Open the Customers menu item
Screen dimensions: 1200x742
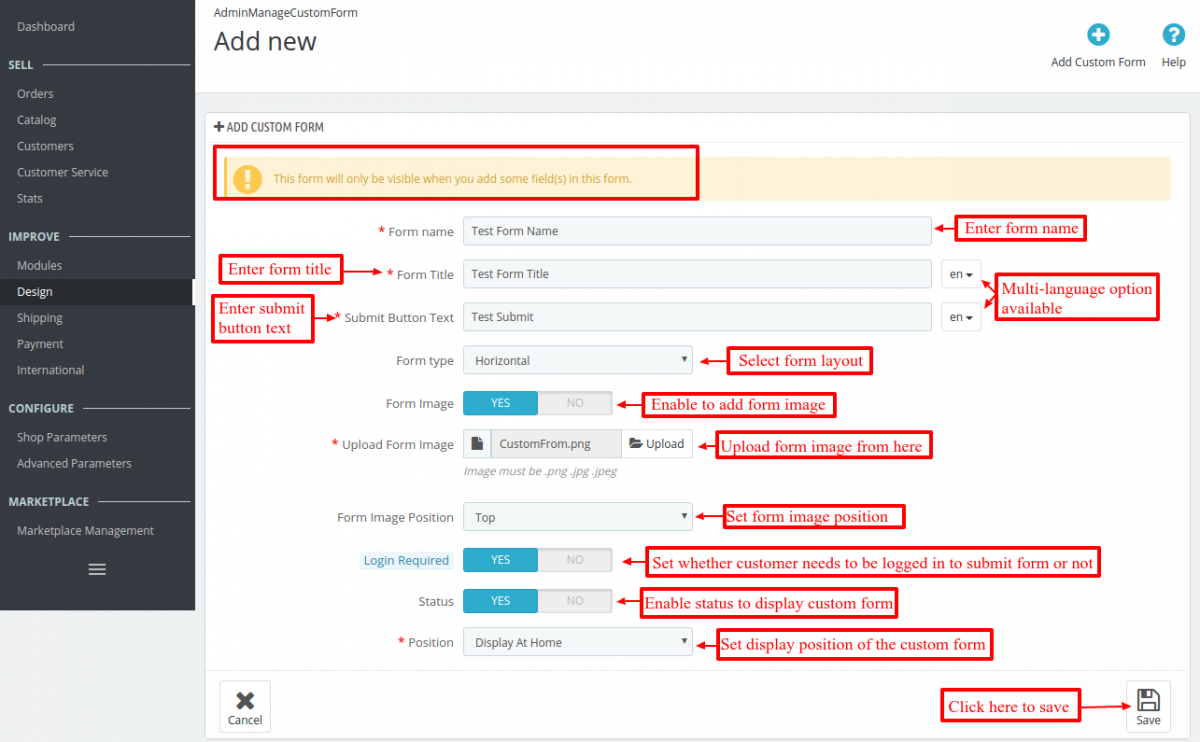[x=45, y=146]
